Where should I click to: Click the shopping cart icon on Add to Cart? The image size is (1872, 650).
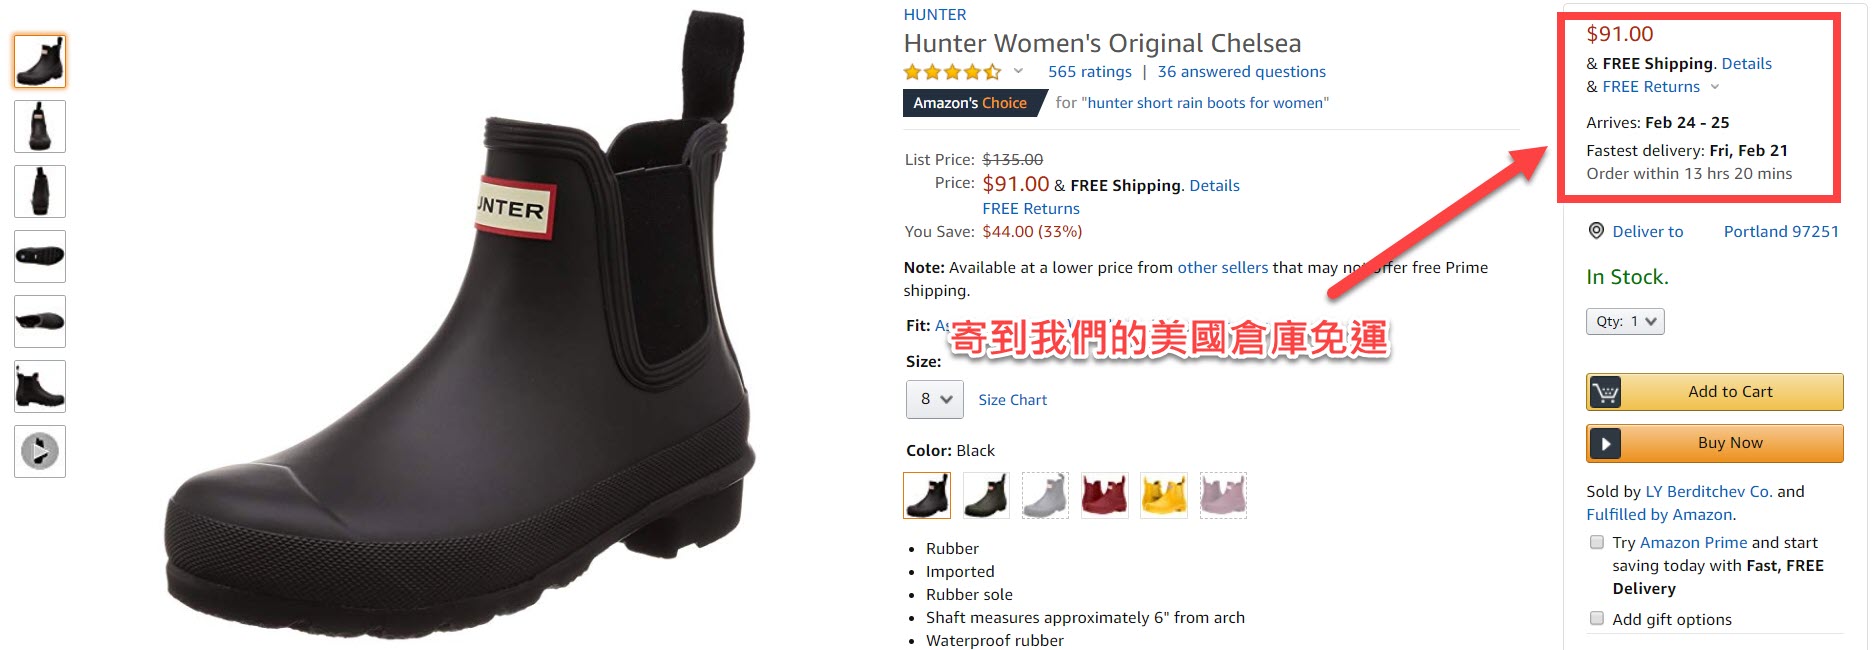pos(1605,392)
